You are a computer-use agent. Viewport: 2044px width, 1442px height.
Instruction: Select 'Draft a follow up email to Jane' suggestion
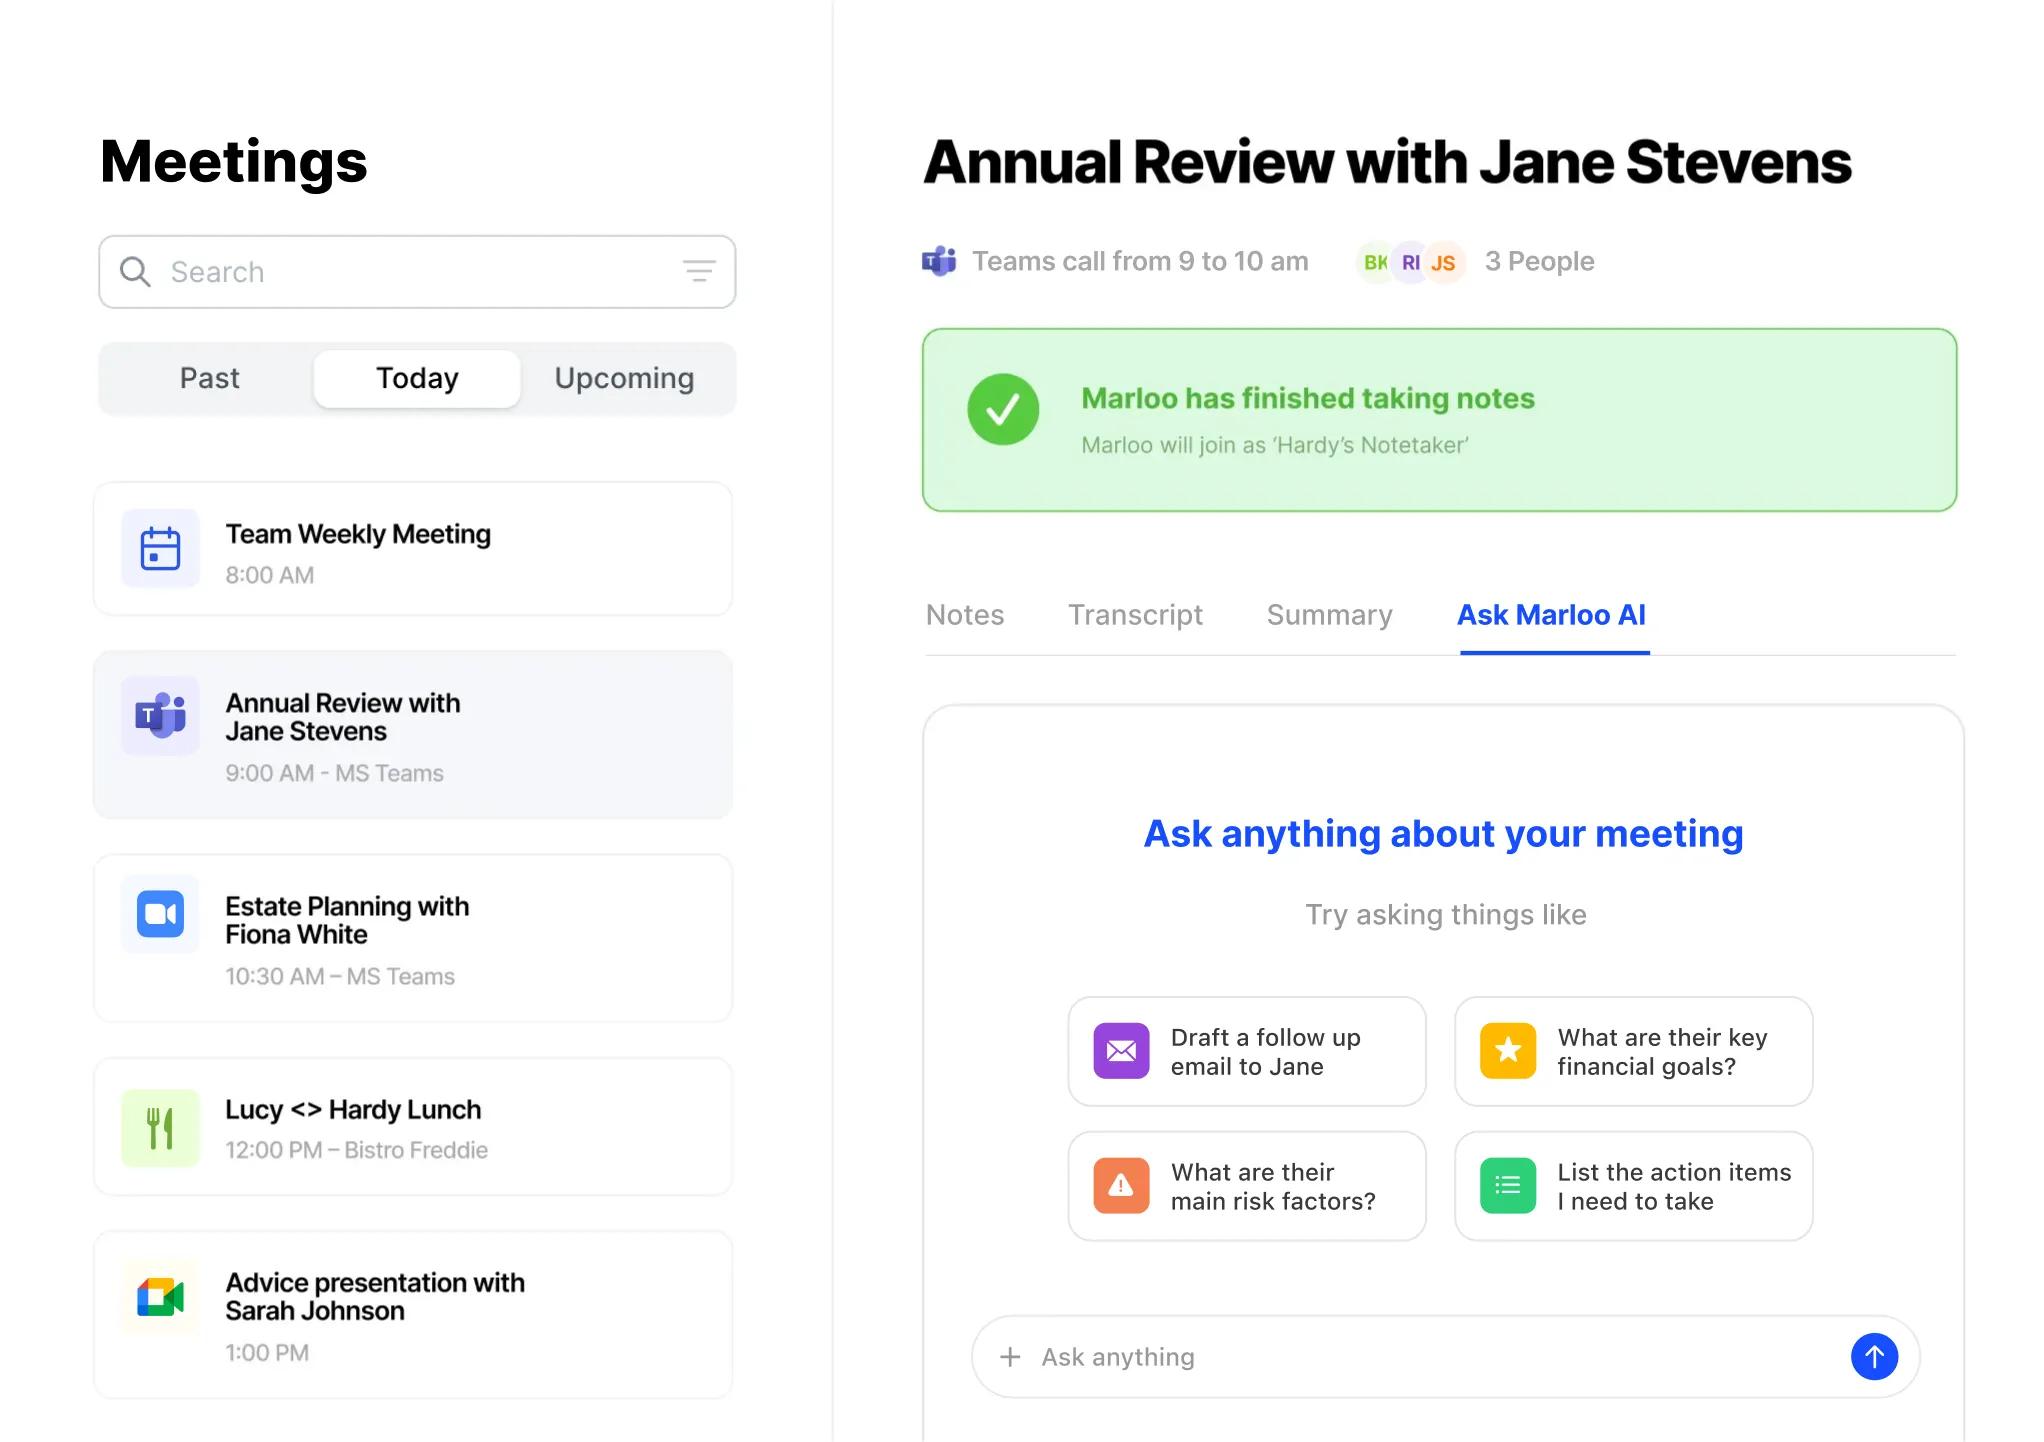[1246, 1051]
